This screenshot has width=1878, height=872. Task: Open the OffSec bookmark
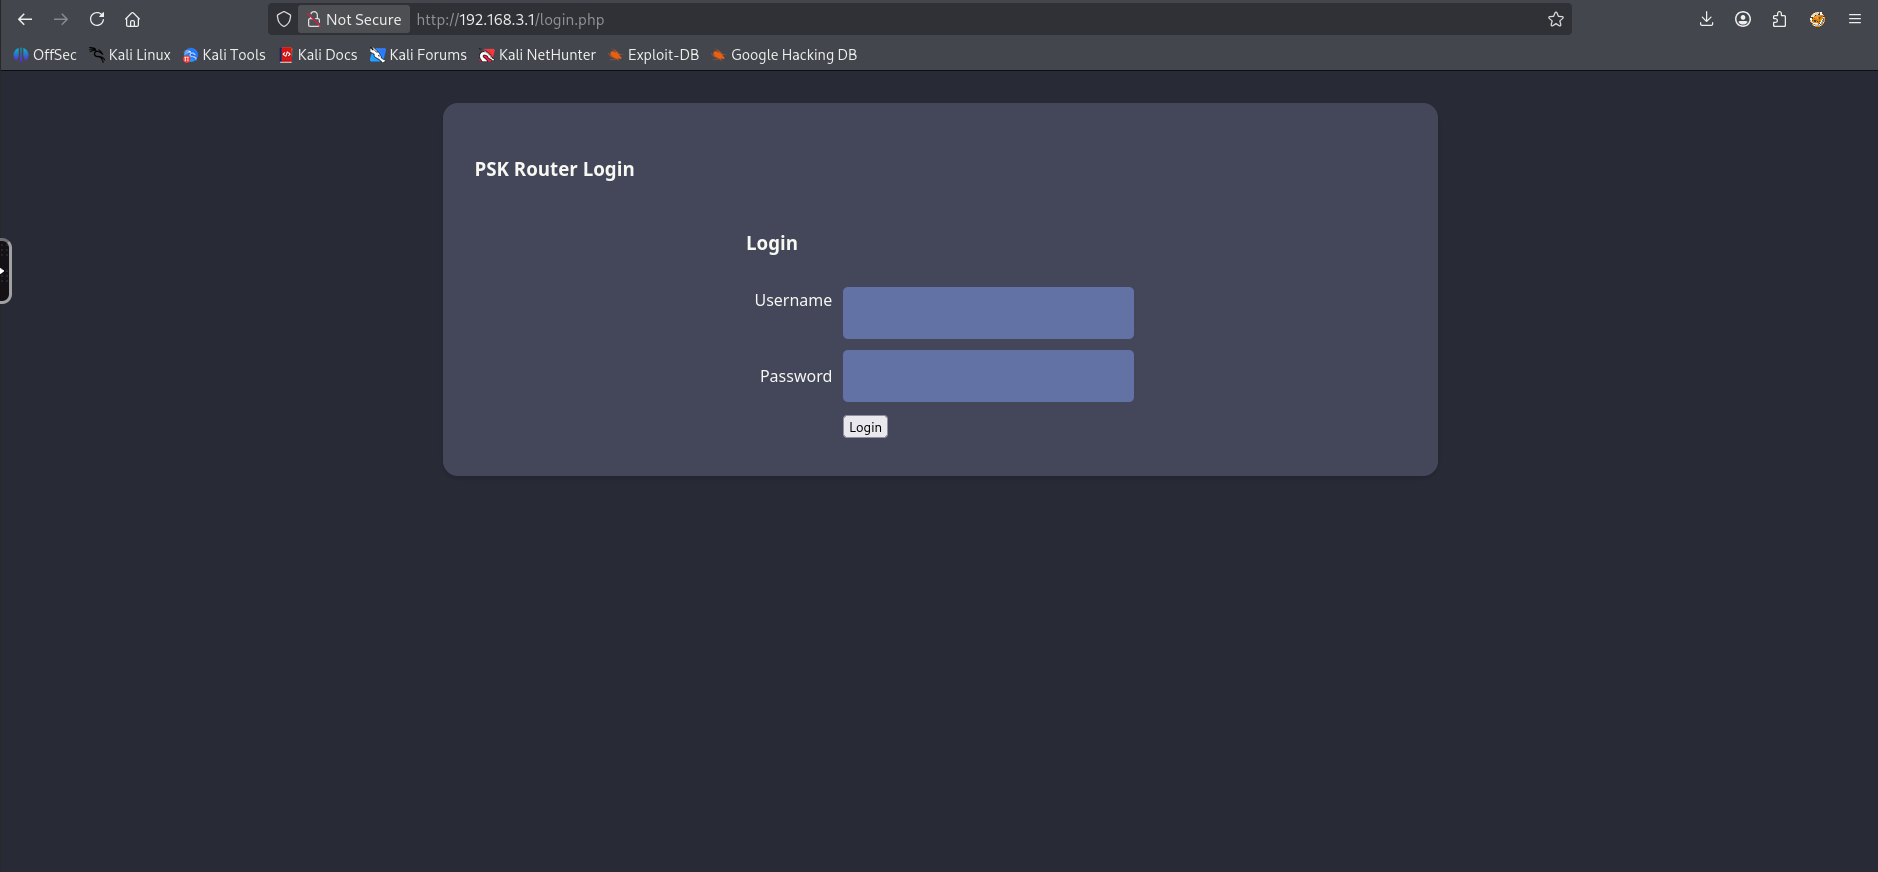pos(45,55)
